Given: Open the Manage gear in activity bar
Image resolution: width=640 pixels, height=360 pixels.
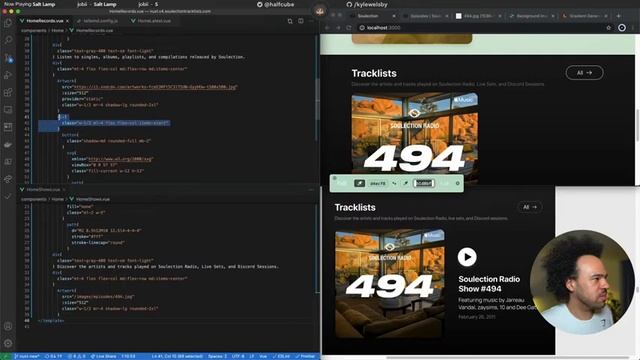Looking at the screenshot, I should pos(8,343).
